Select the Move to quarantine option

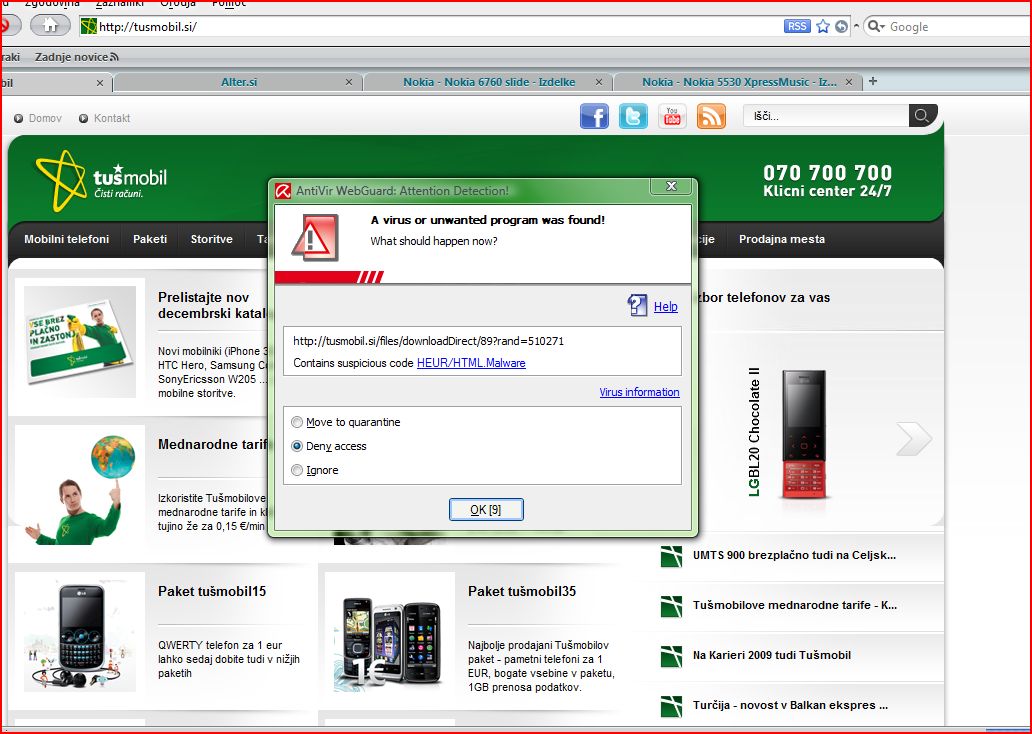coord(297,422)
